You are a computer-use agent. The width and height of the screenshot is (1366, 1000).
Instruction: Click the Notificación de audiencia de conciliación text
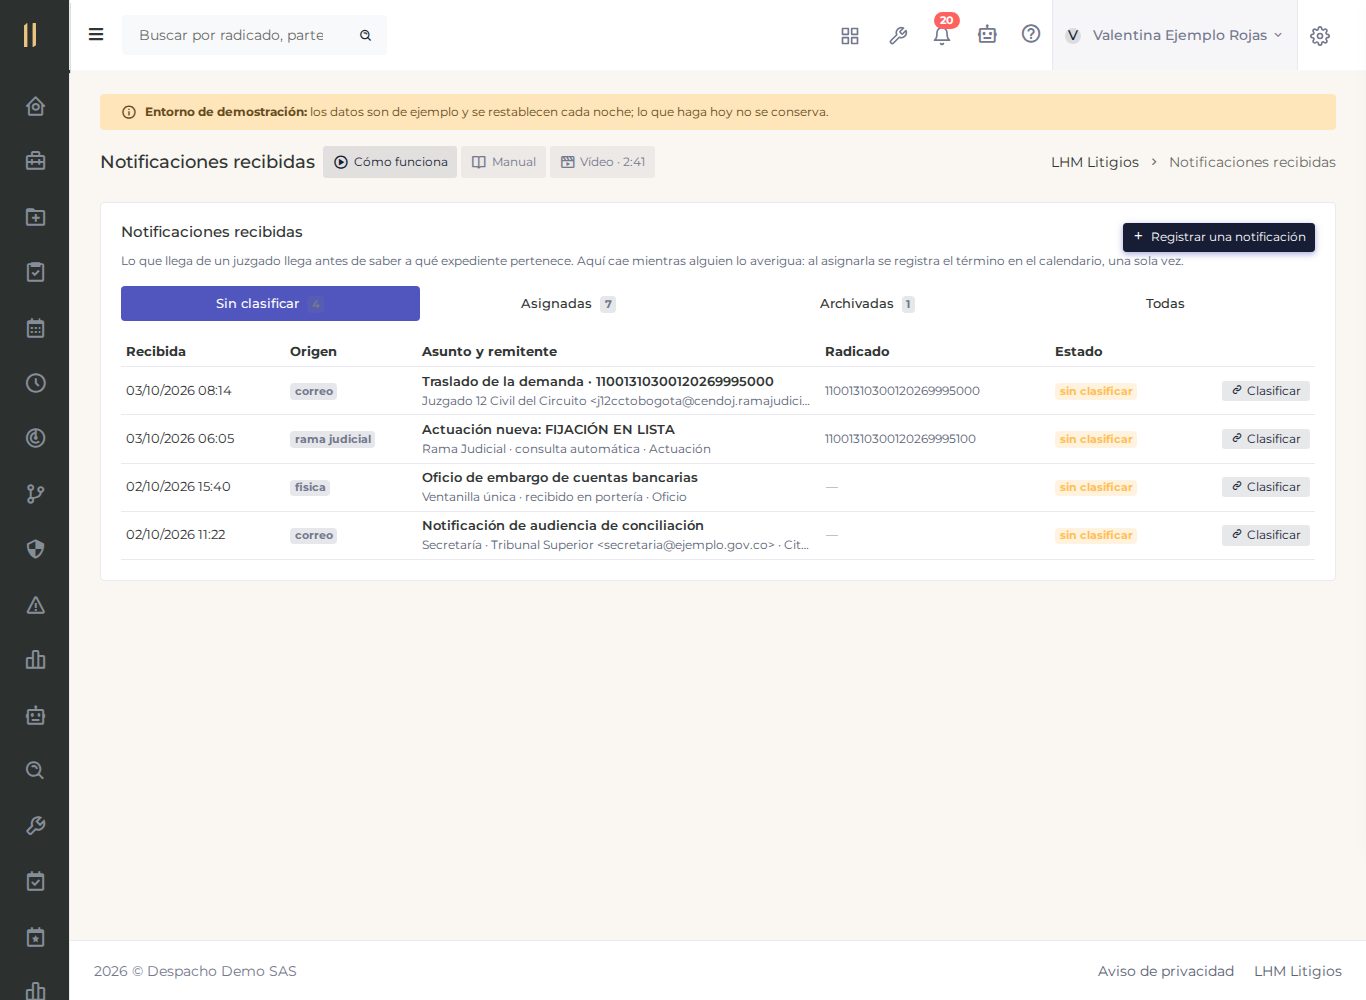point(563,525)
